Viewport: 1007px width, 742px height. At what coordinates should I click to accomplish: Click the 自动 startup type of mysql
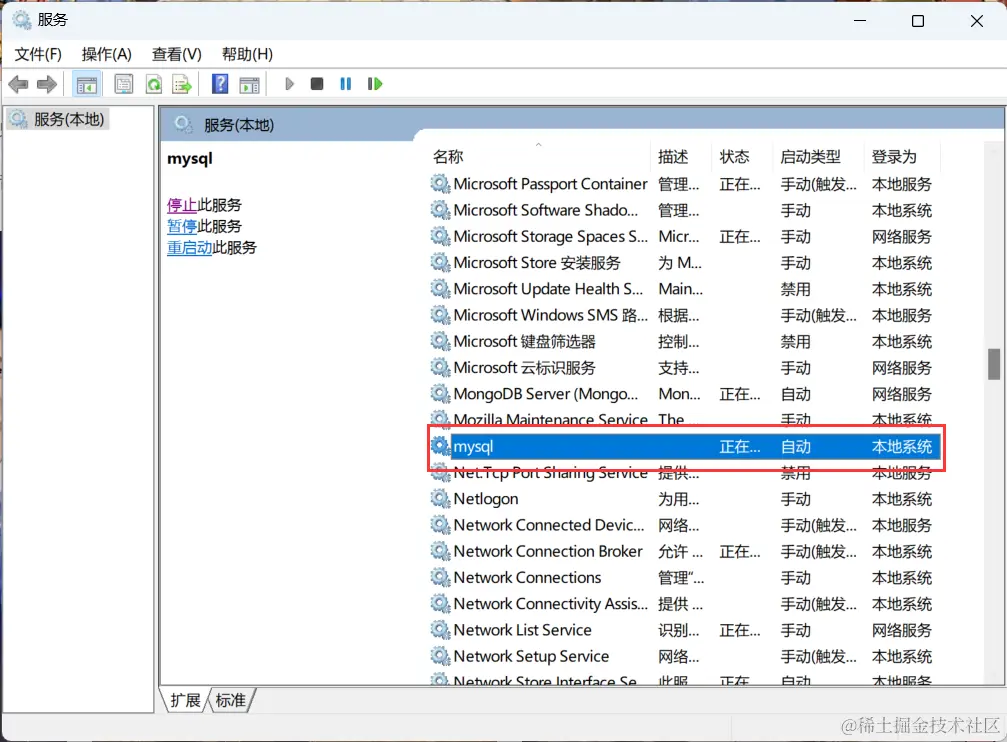point(795,447)
